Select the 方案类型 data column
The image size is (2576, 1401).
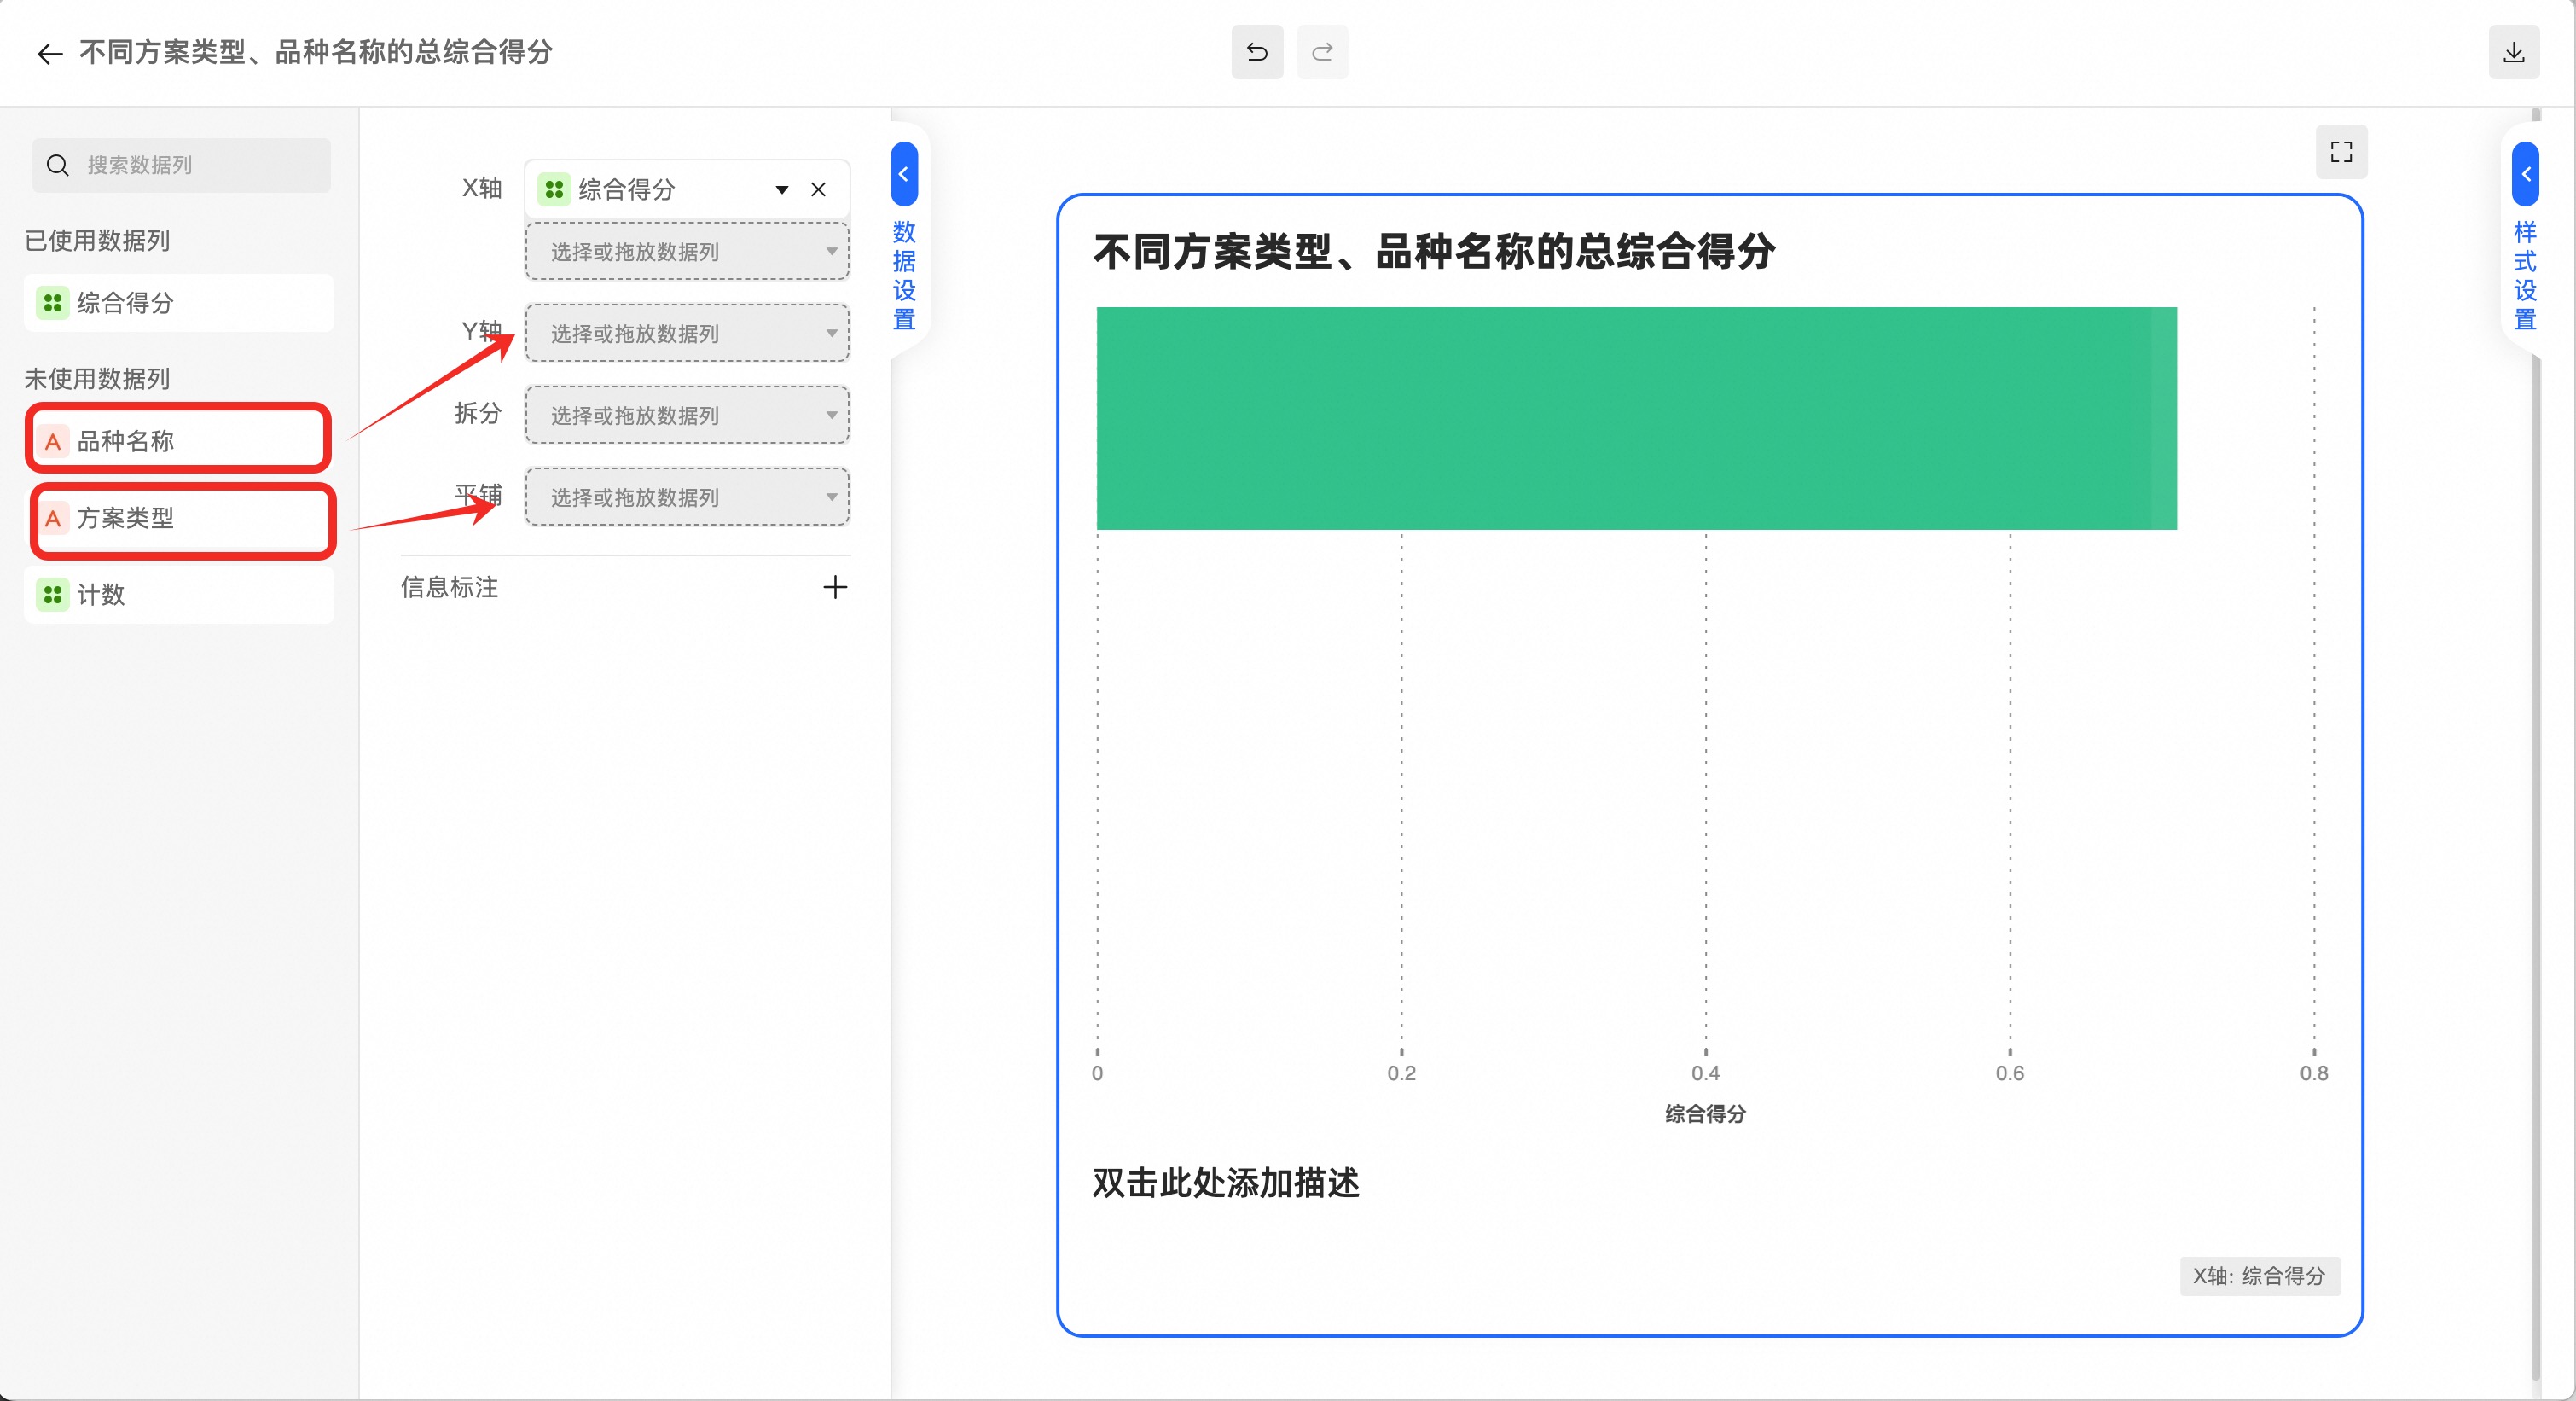pos(180,518)
